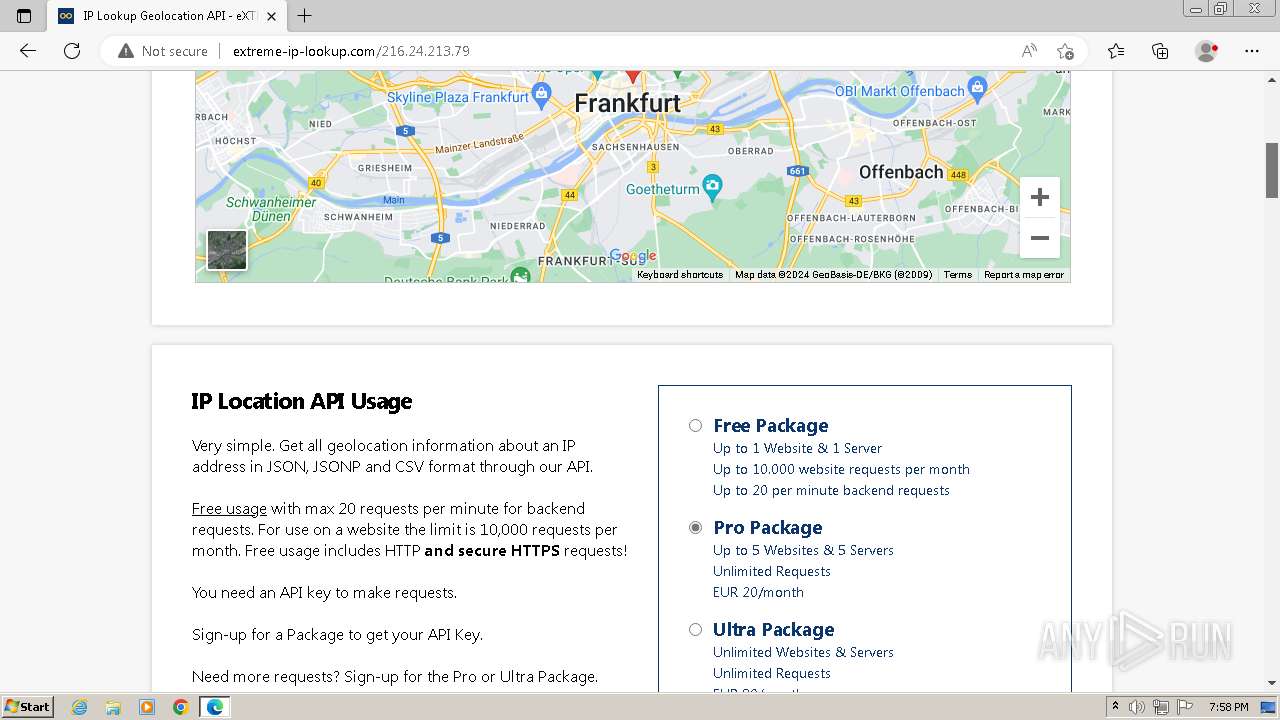This screenshot has height=720, width=1280.
Task: Click 'Sign-up for a Package' sentence
Action: (337, 635)
